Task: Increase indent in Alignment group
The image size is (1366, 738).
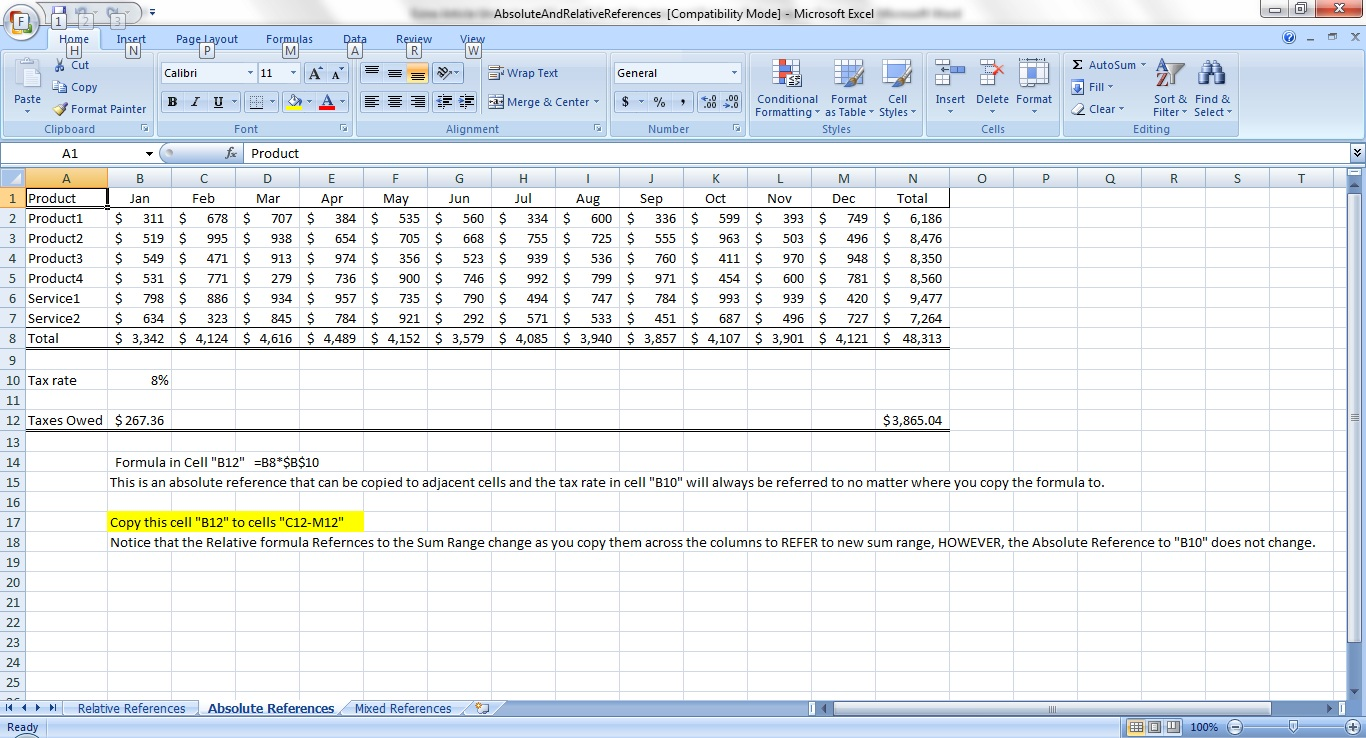Action: coord(465,102)
